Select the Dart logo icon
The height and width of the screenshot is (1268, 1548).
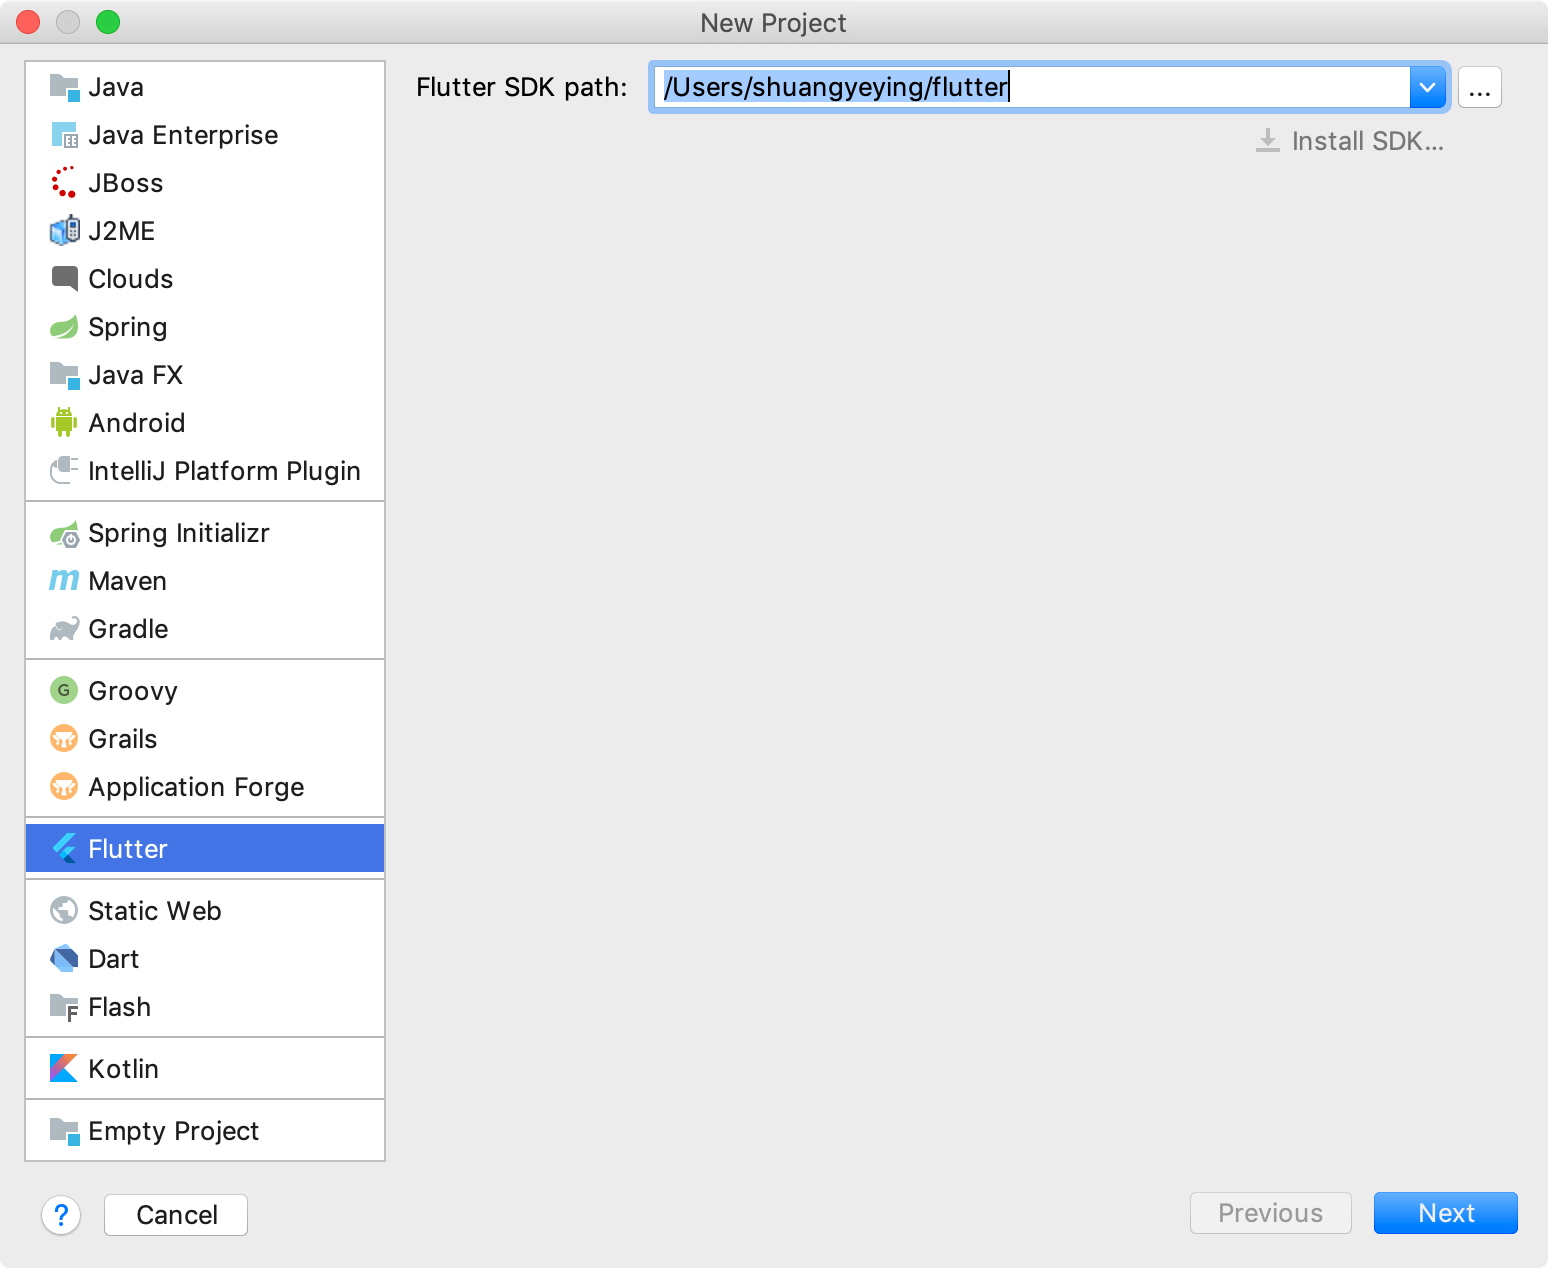click(x=64, y=959)
